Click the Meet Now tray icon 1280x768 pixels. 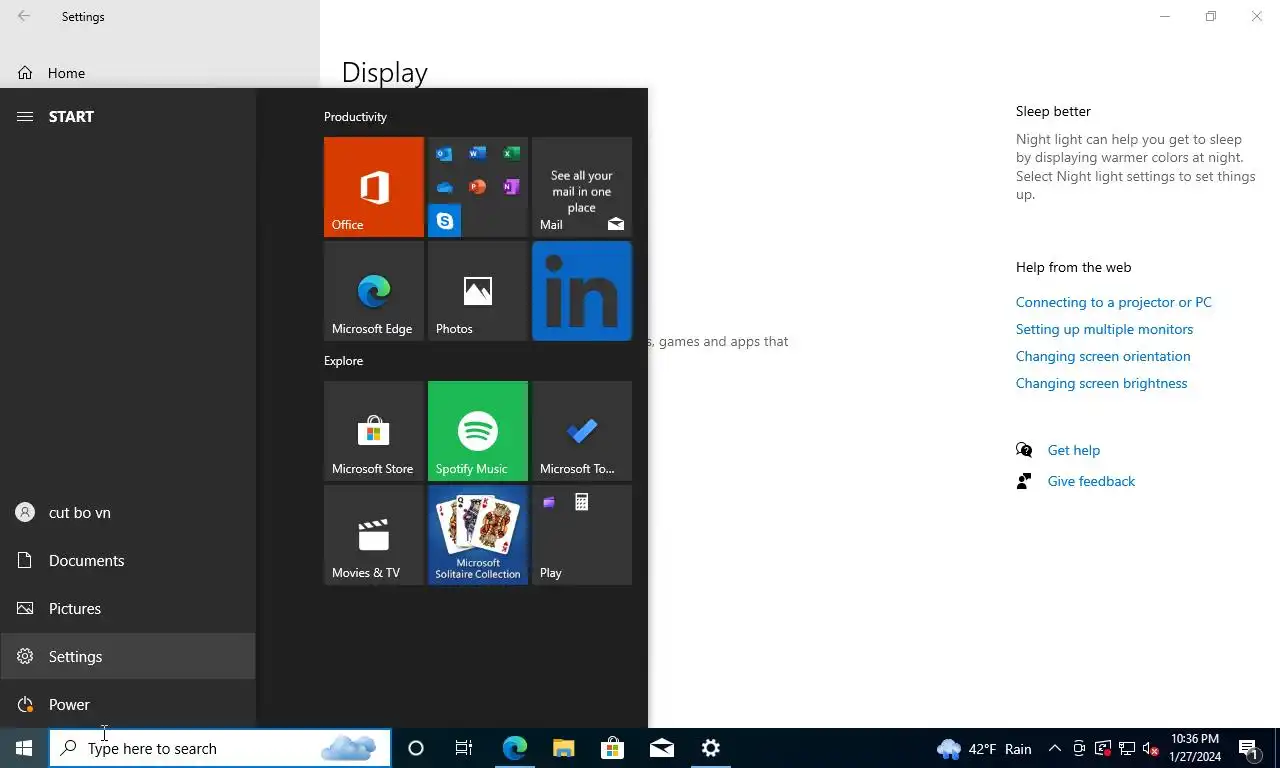tap(1079, 748)
